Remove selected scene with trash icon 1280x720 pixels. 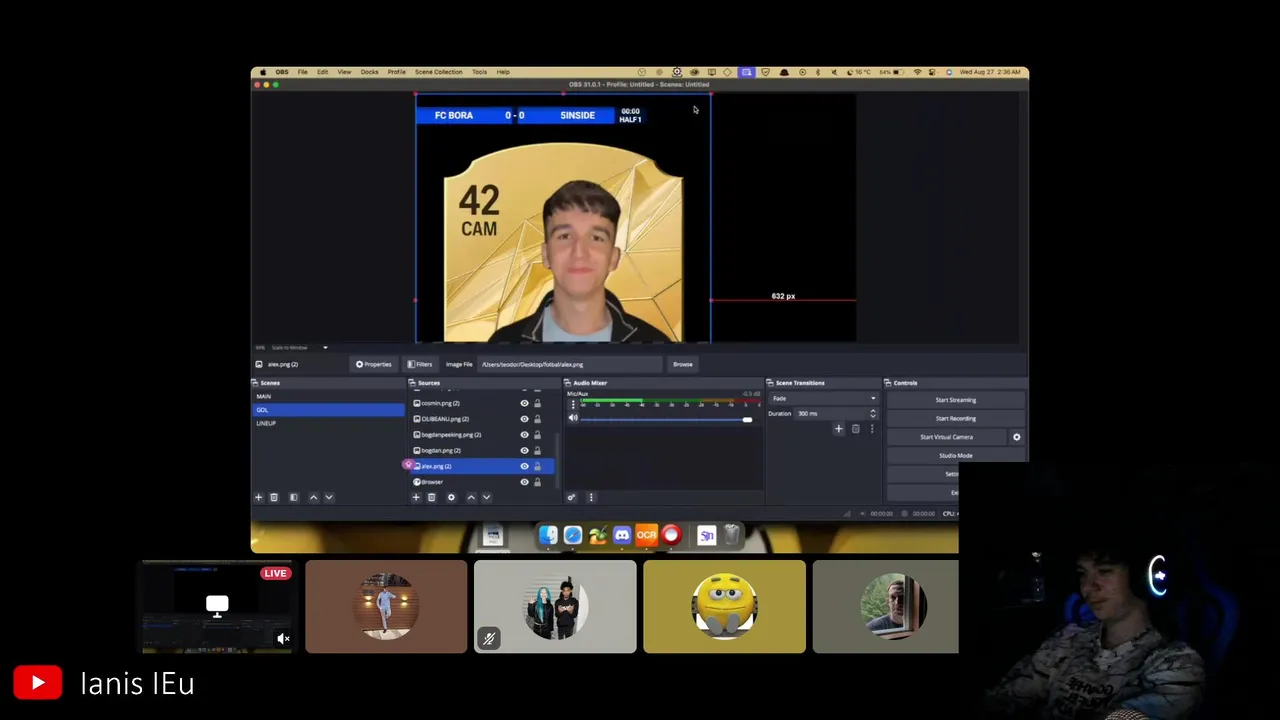tap(274, 497)
